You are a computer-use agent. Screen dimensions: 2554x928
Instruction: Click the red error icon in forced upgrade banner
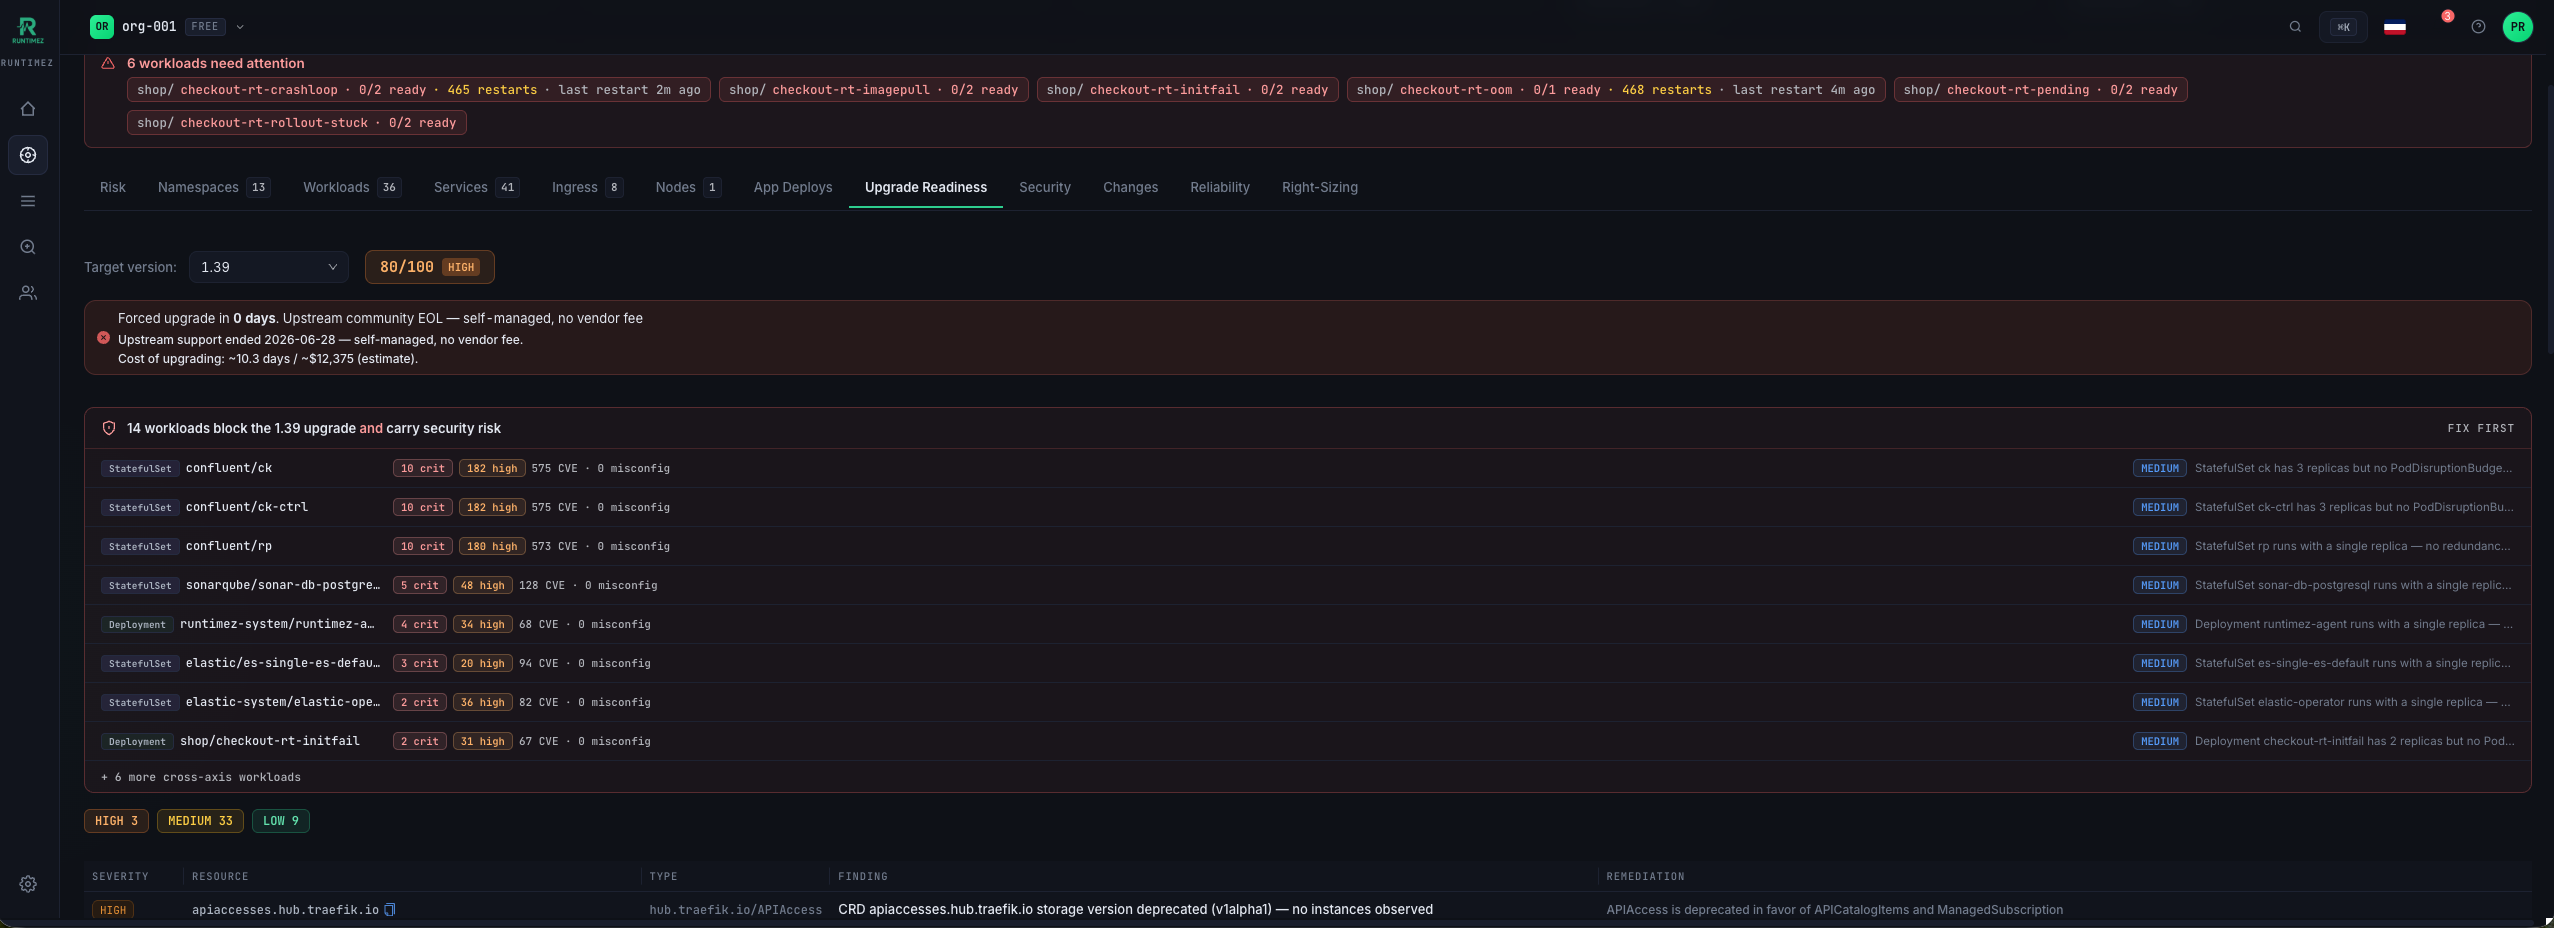pyautogui.click(x=103, y=338)
